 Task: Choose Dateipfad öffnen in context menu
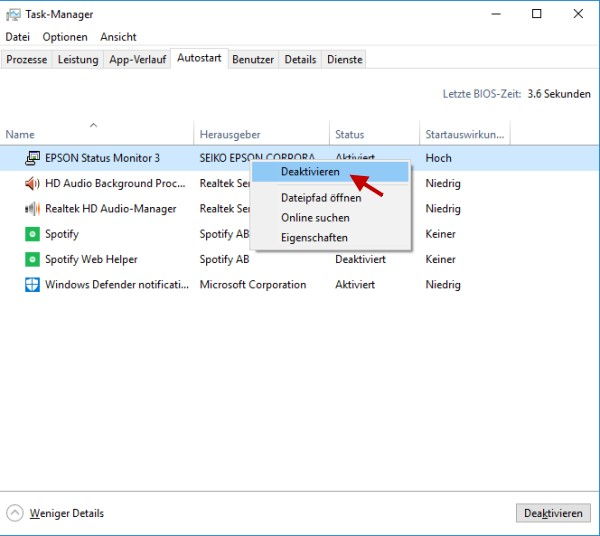pyautogui.click(x=330, y=198)
